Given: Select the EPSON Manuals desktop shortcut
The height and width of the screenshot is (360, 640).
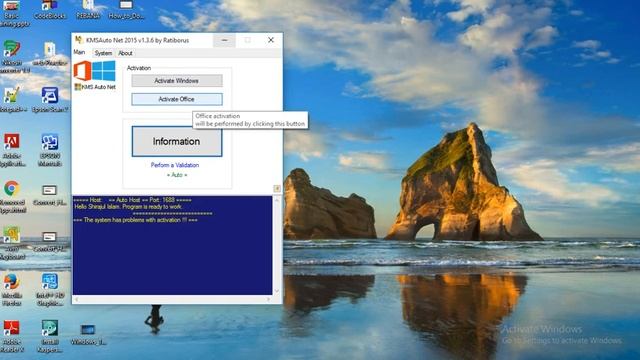Looking at the screenshot, I should pos(50,150).
